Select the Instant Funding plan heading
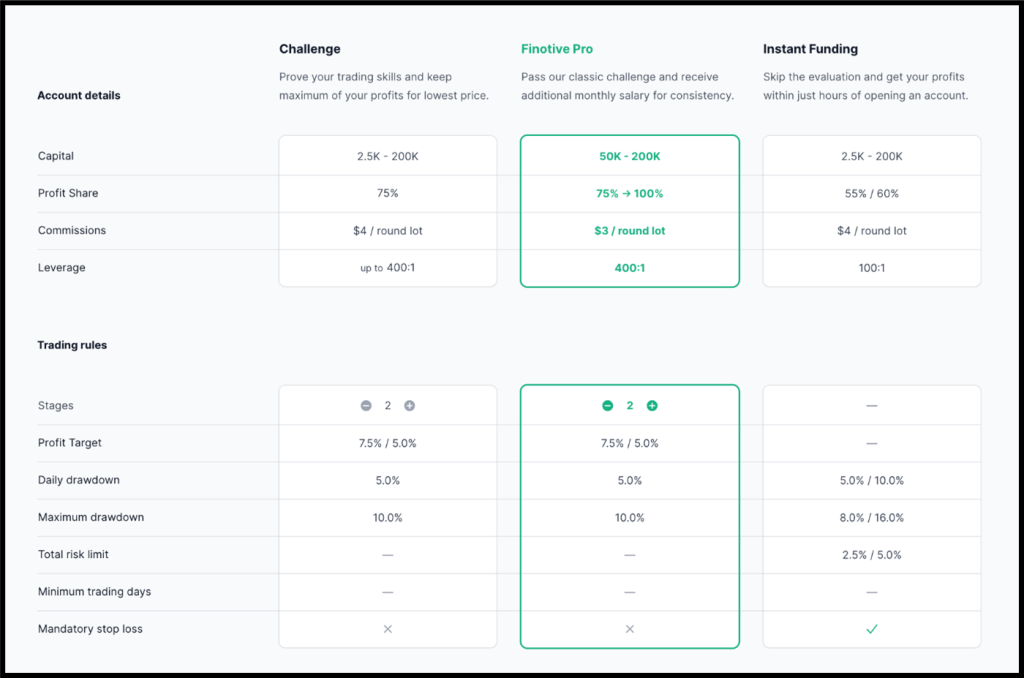Viewport: 1024px width, 678px height. pos(810,49)
